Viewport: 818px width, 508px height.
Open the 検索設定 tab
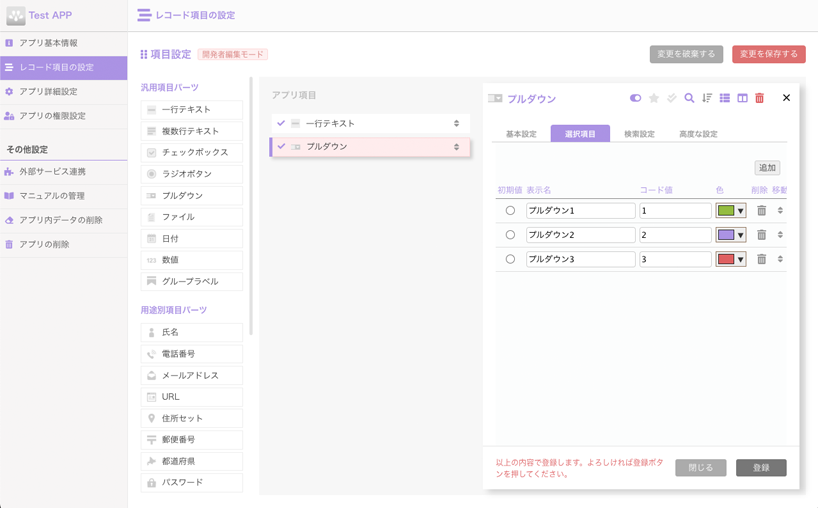[x=640, y=134]
